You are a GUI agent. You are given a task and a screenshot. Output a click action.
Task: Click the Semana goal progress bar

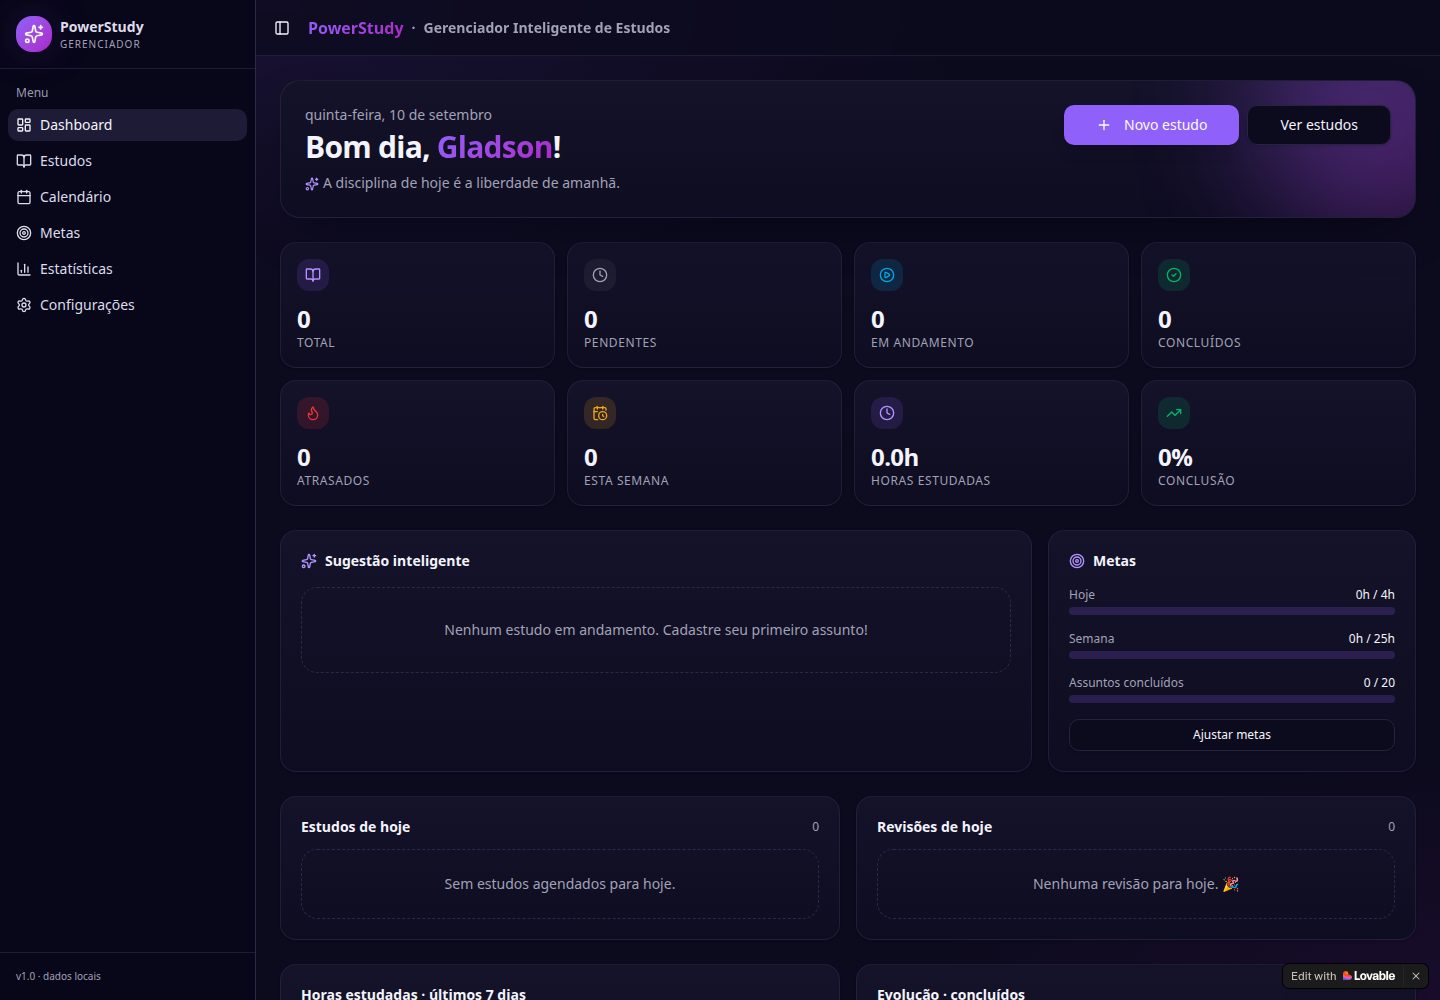pos(1232,655)
